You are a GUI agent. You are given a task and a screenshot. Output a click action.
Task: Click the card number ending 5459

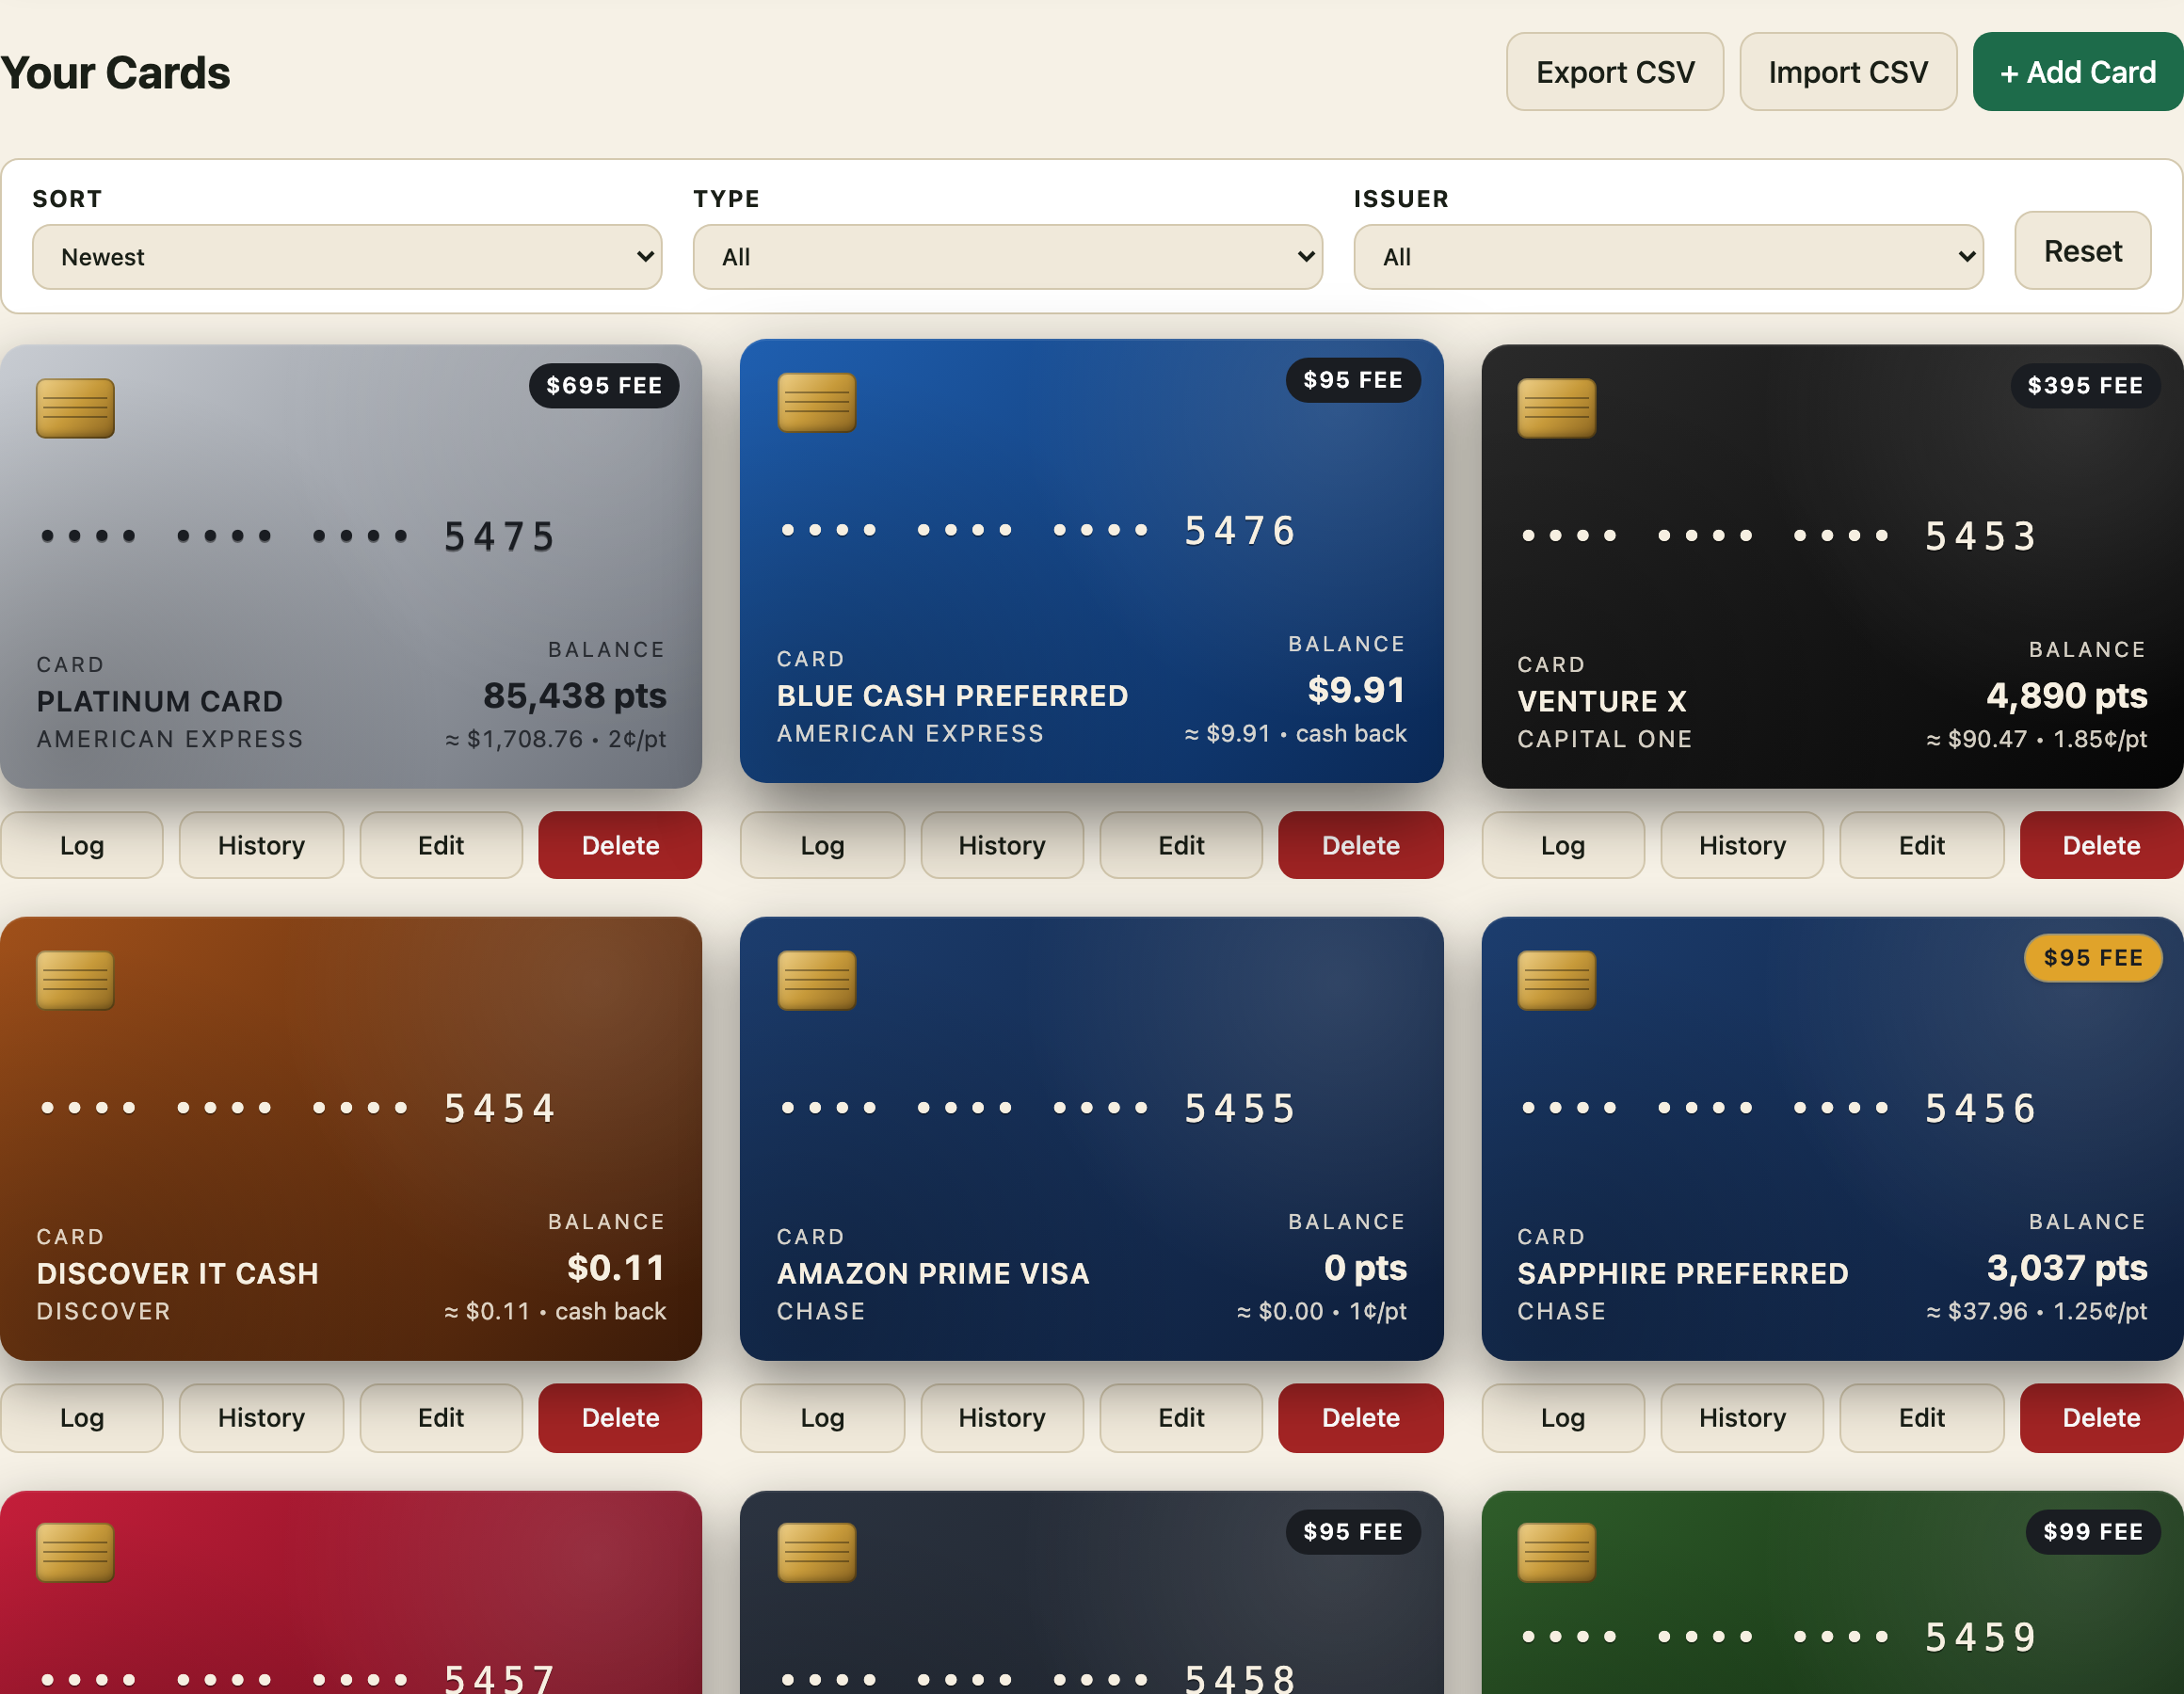coord(1778,1637)
